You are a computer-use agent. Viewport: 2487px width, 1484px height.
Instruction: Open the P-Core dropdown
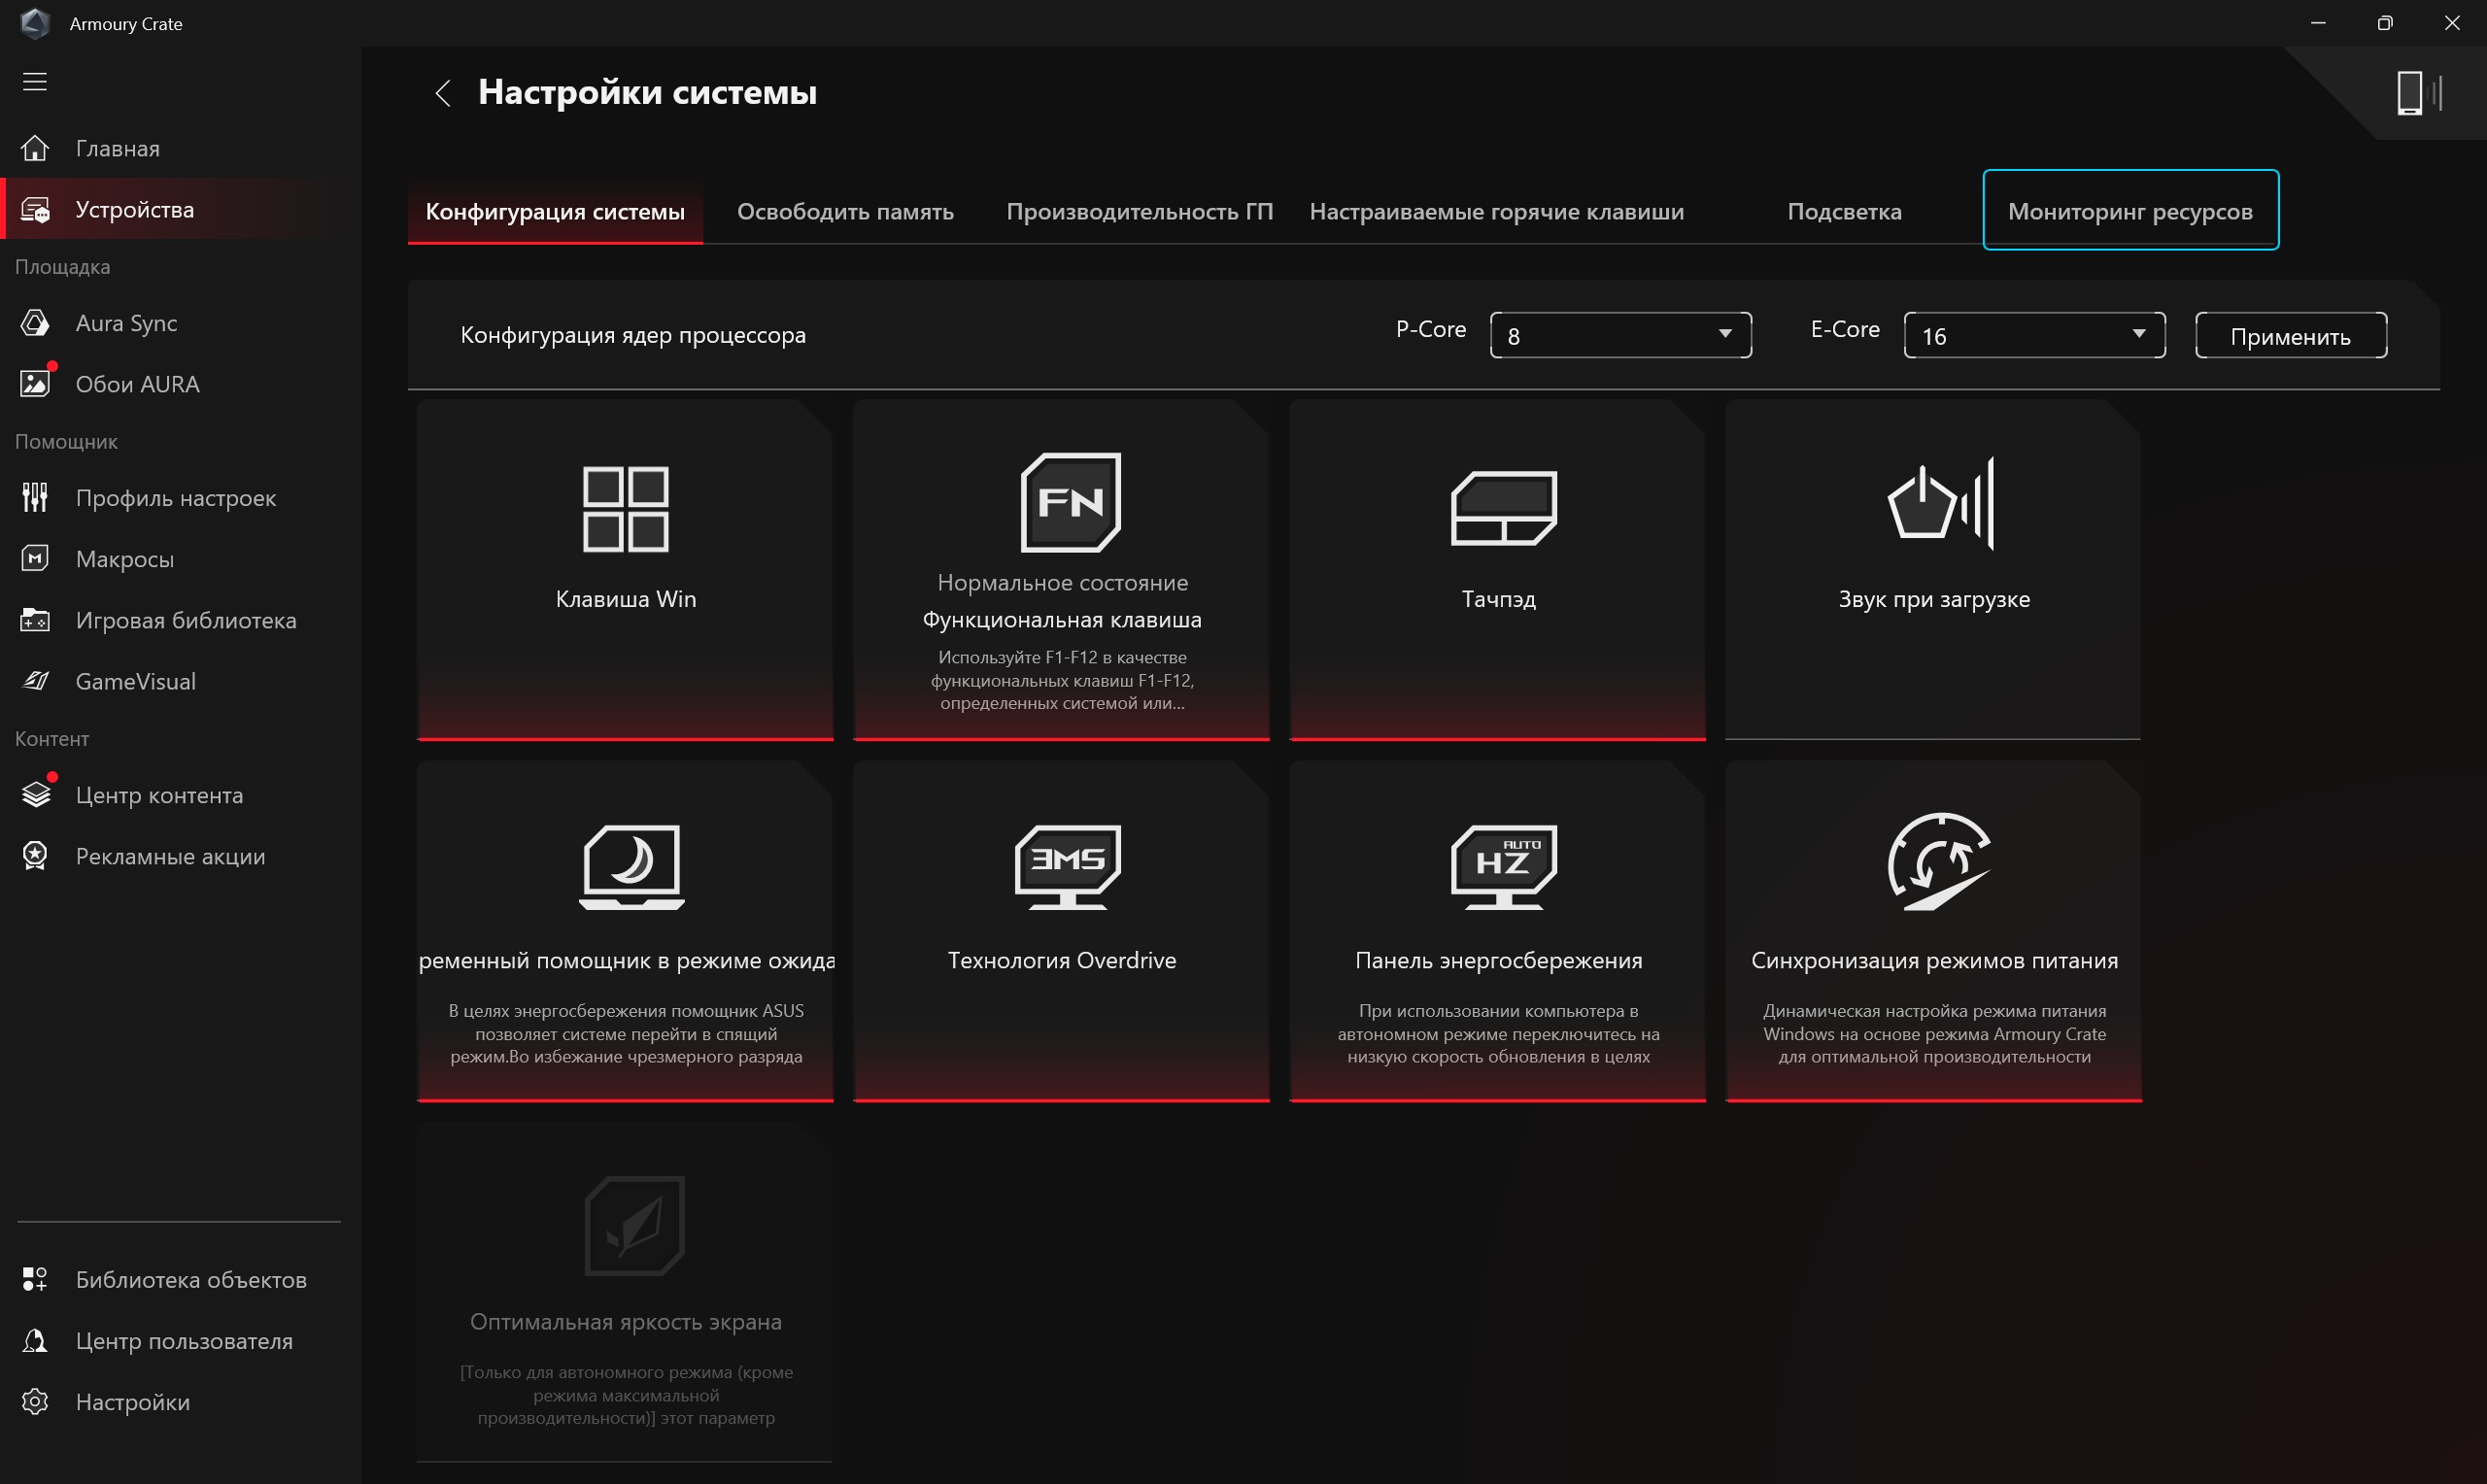1620,335
